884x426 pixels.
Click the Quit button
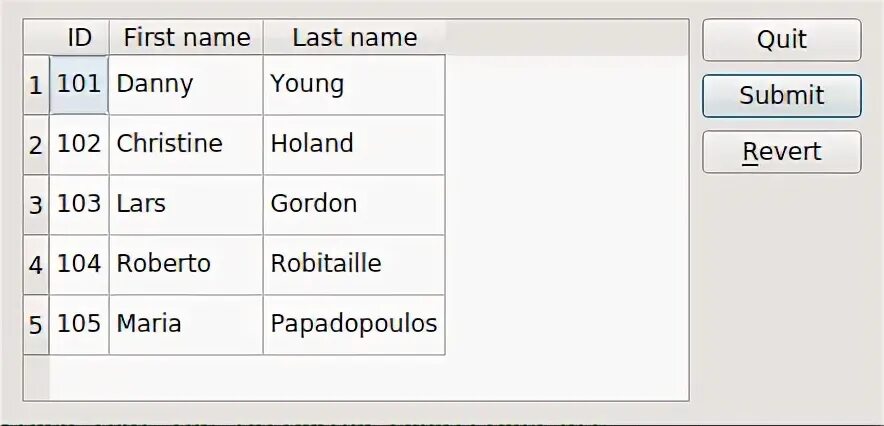[781, 40]
